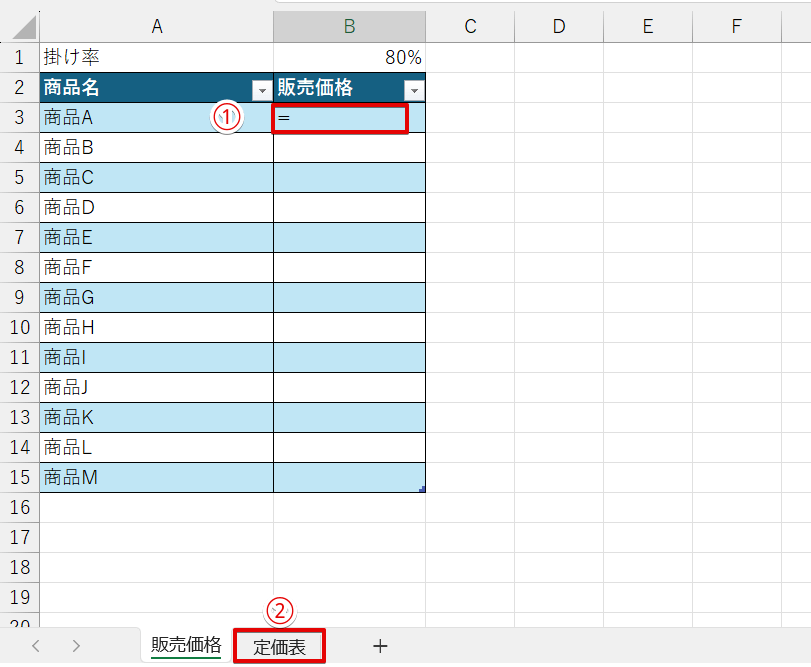Select row 16 header
The height and width of the screenshot is (667, 811).
[x=20, y=507]
